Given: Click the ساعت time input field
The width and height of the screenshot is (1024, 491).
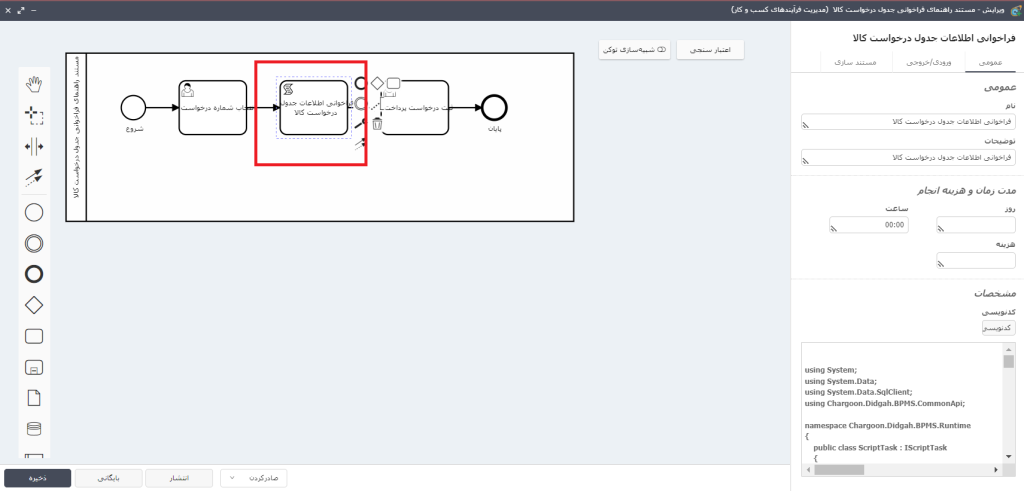Looking at the screenshot, I should coord(868,225).
